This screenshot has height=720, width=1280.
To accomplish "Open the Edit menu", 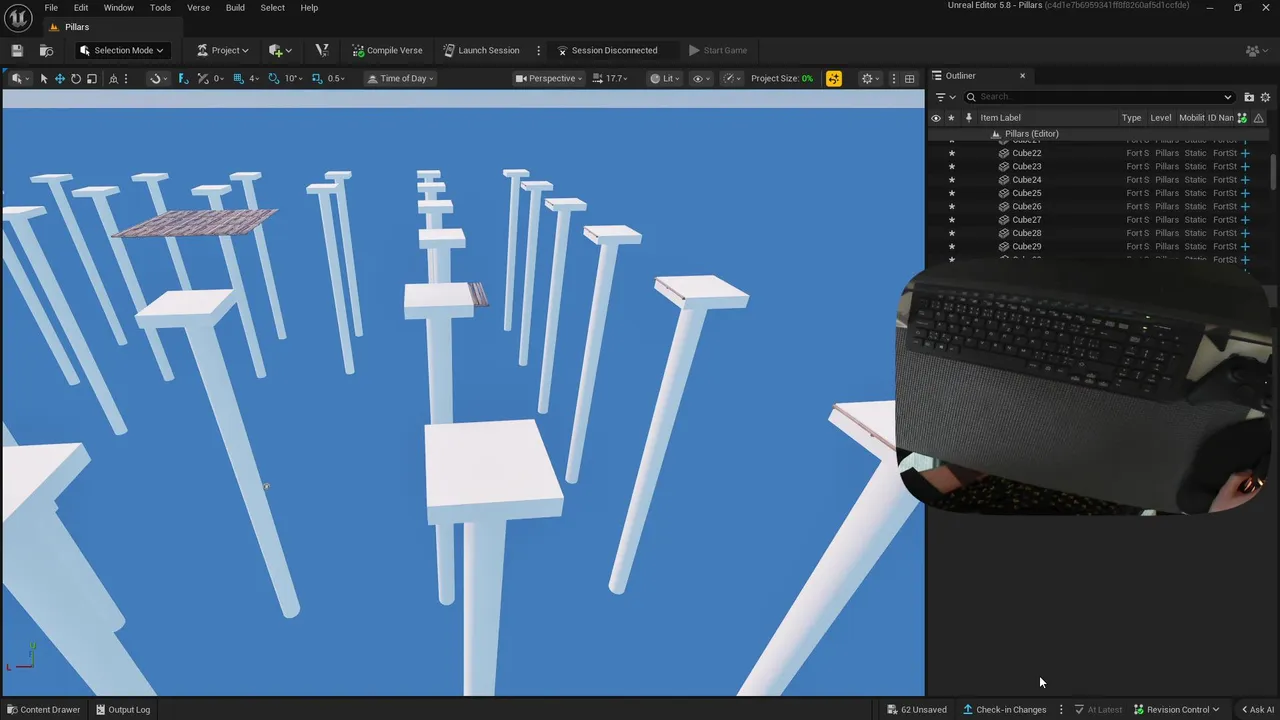I will (x=81, y=7).
